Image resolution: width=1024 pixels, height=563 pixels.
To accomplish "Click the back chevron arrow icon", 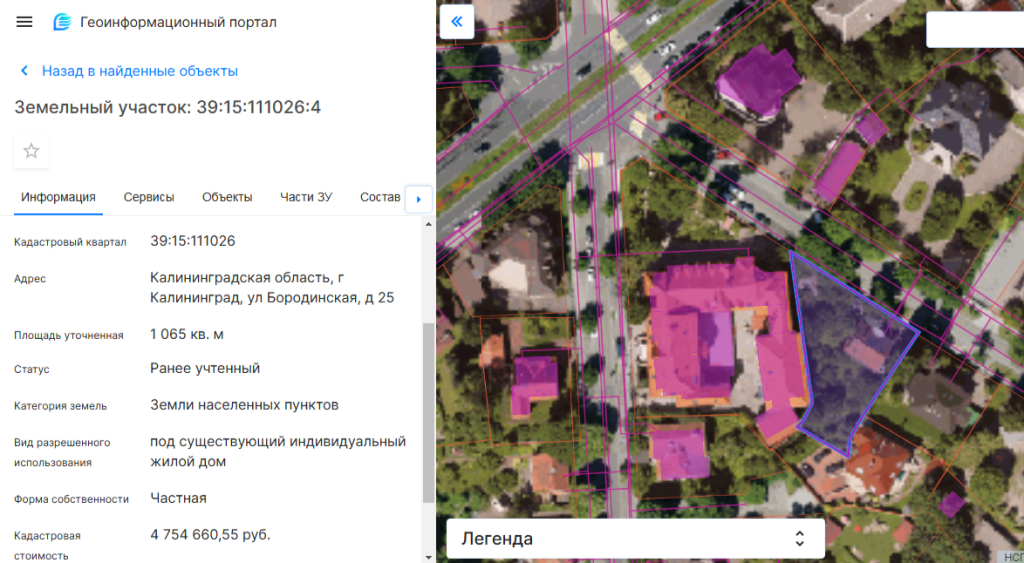I will pos(24,71).
